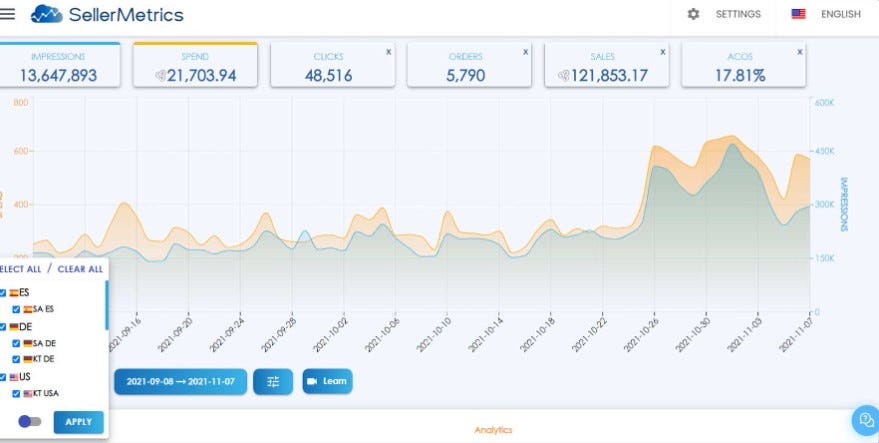The image size is (879, 443).
Task: Click the SellerMetrics cloud logo
Action: pyautogui.click(x=47, y=14)
